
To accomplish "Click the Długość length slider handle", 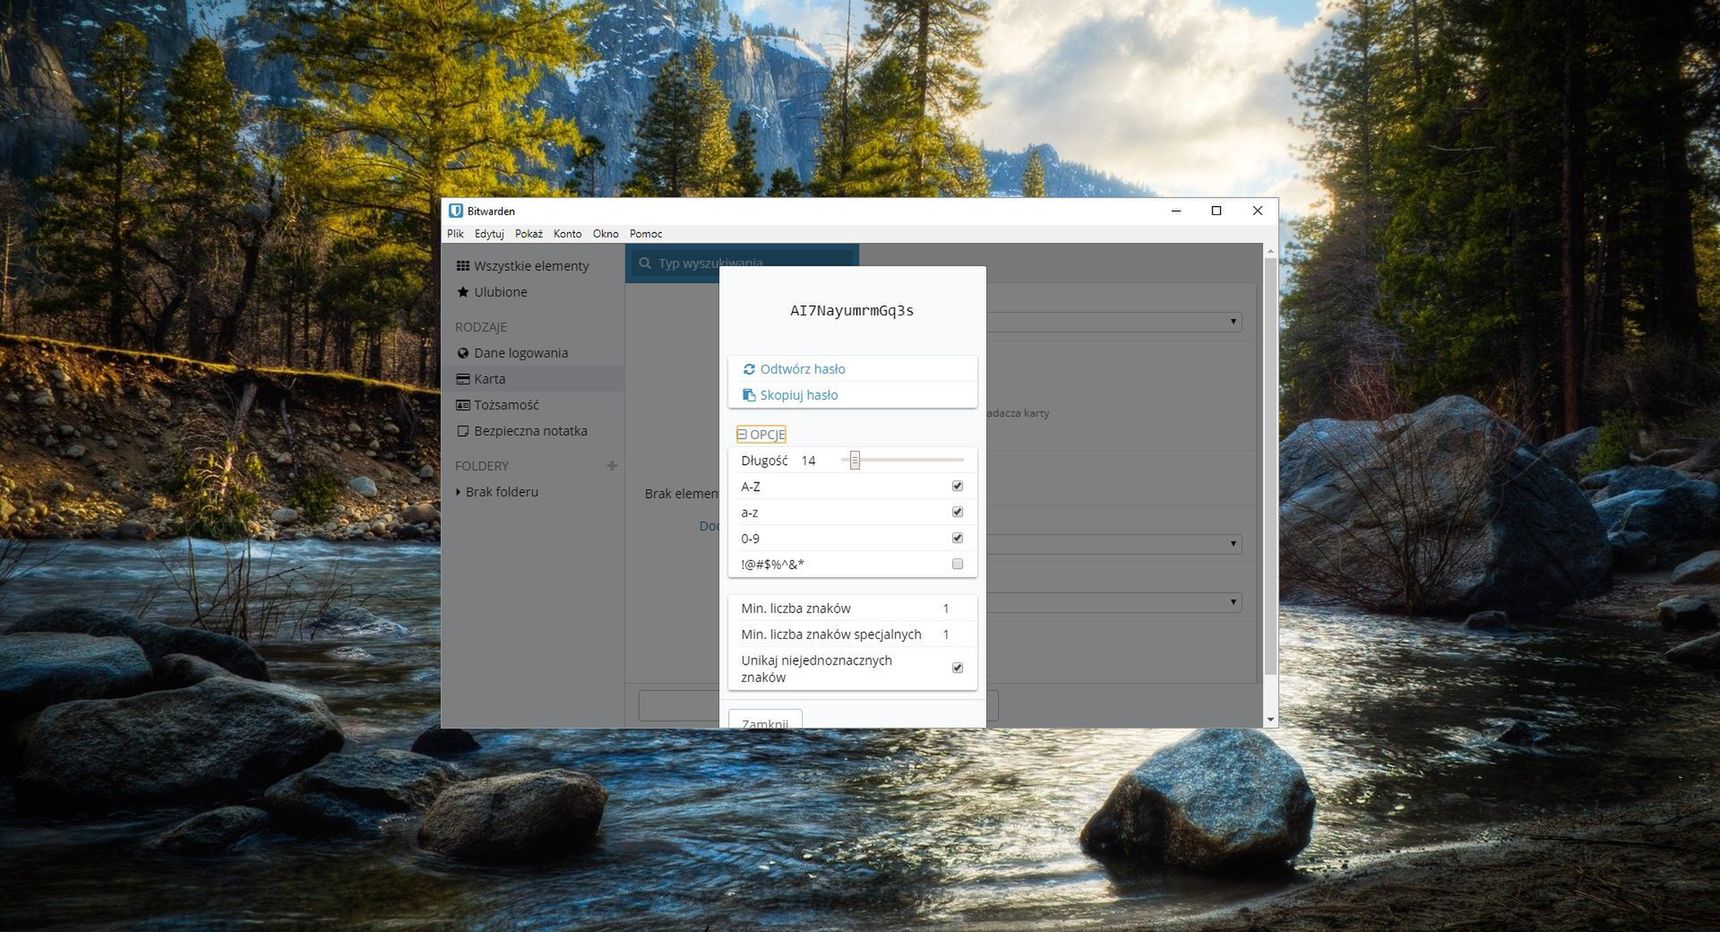I will point(855,460).
